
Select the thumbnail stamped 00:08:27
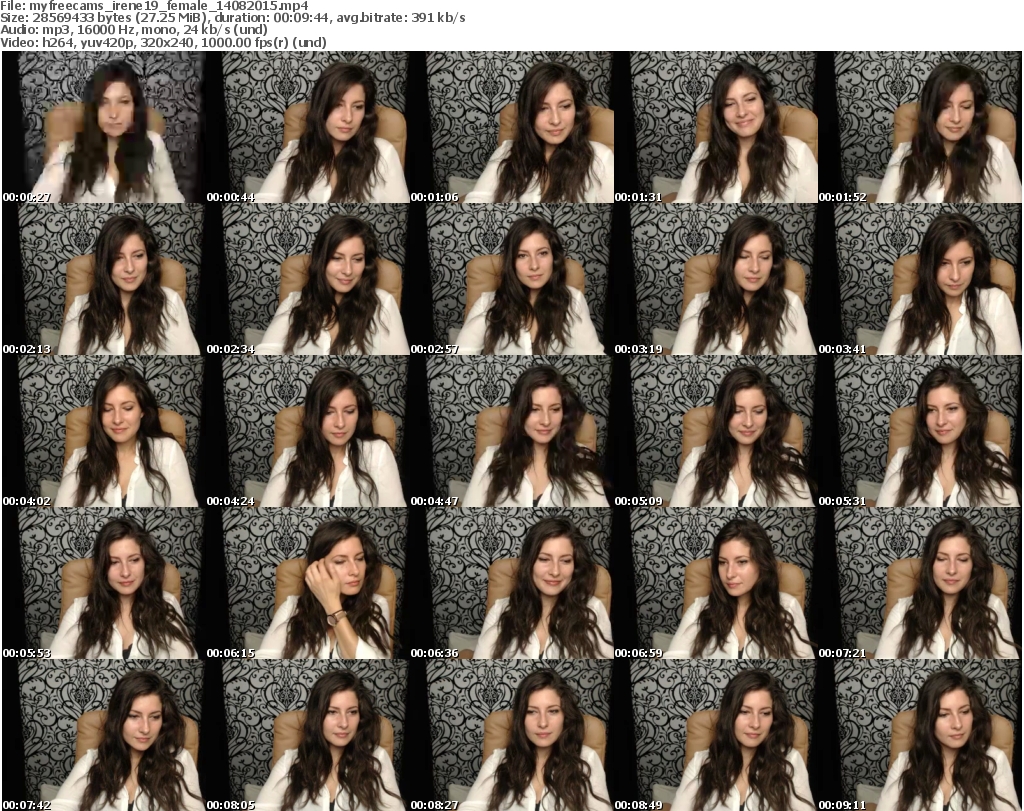[511, 735]
